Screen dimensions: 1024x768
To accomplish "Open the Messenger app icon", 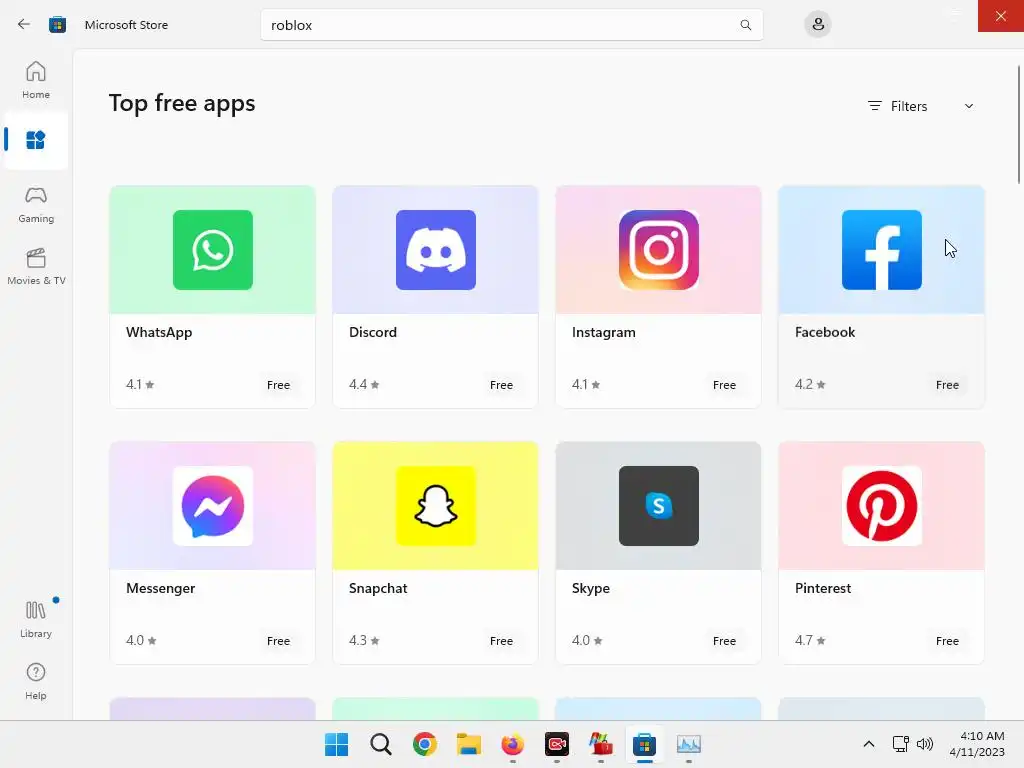I will pos(213,505).
